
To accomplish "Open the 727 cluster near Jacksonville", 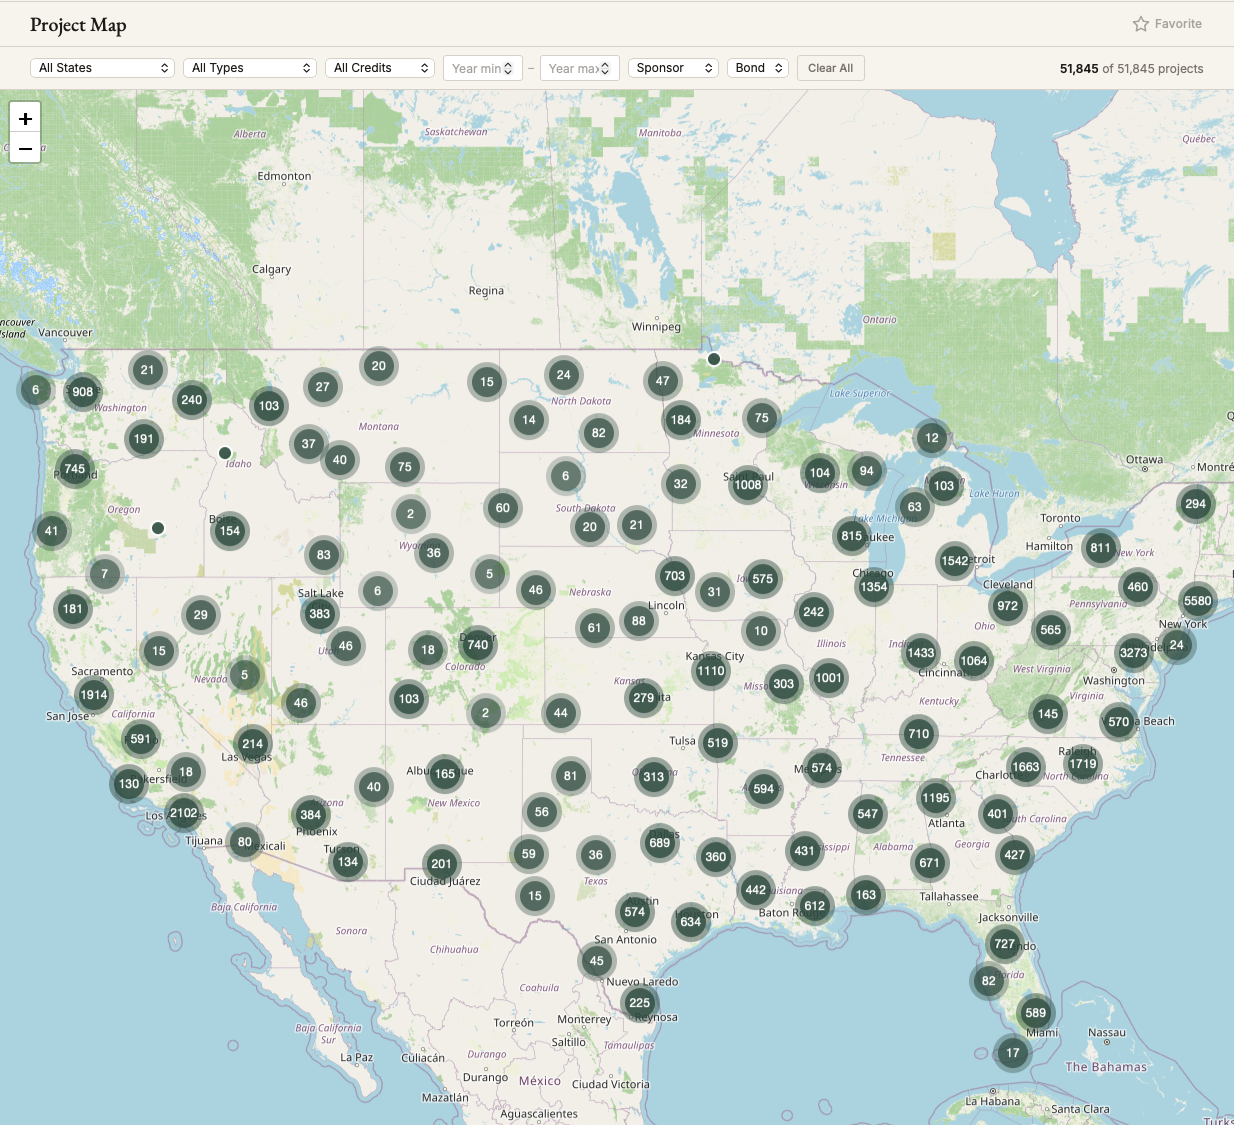I will tap(1005, 944).
